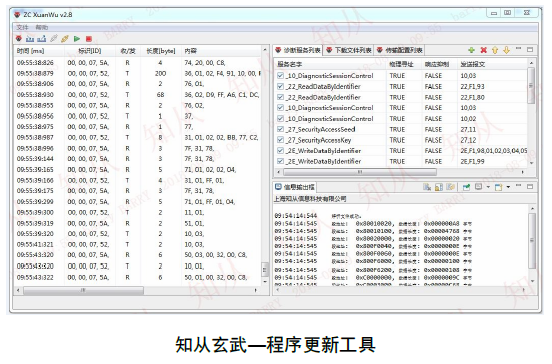Click the clear console icon in the output panel

[x=427, y=187]
